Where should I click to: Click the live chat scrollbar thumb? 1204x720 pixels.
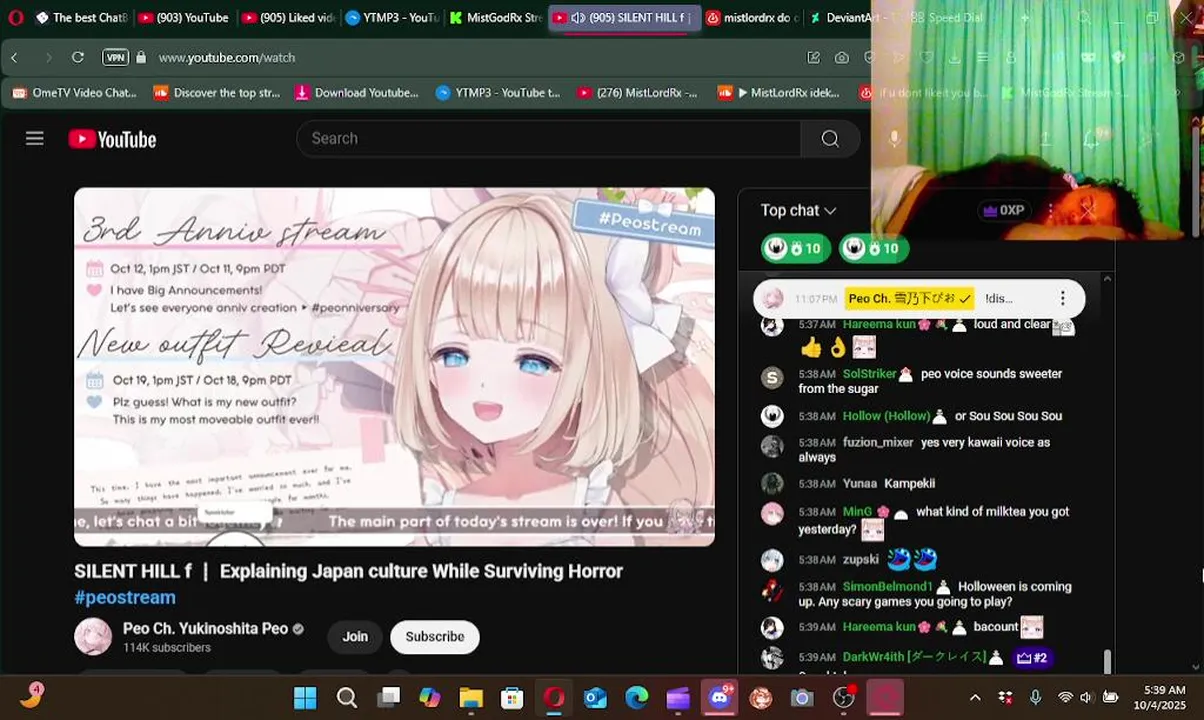click(x=1106, y=661)
